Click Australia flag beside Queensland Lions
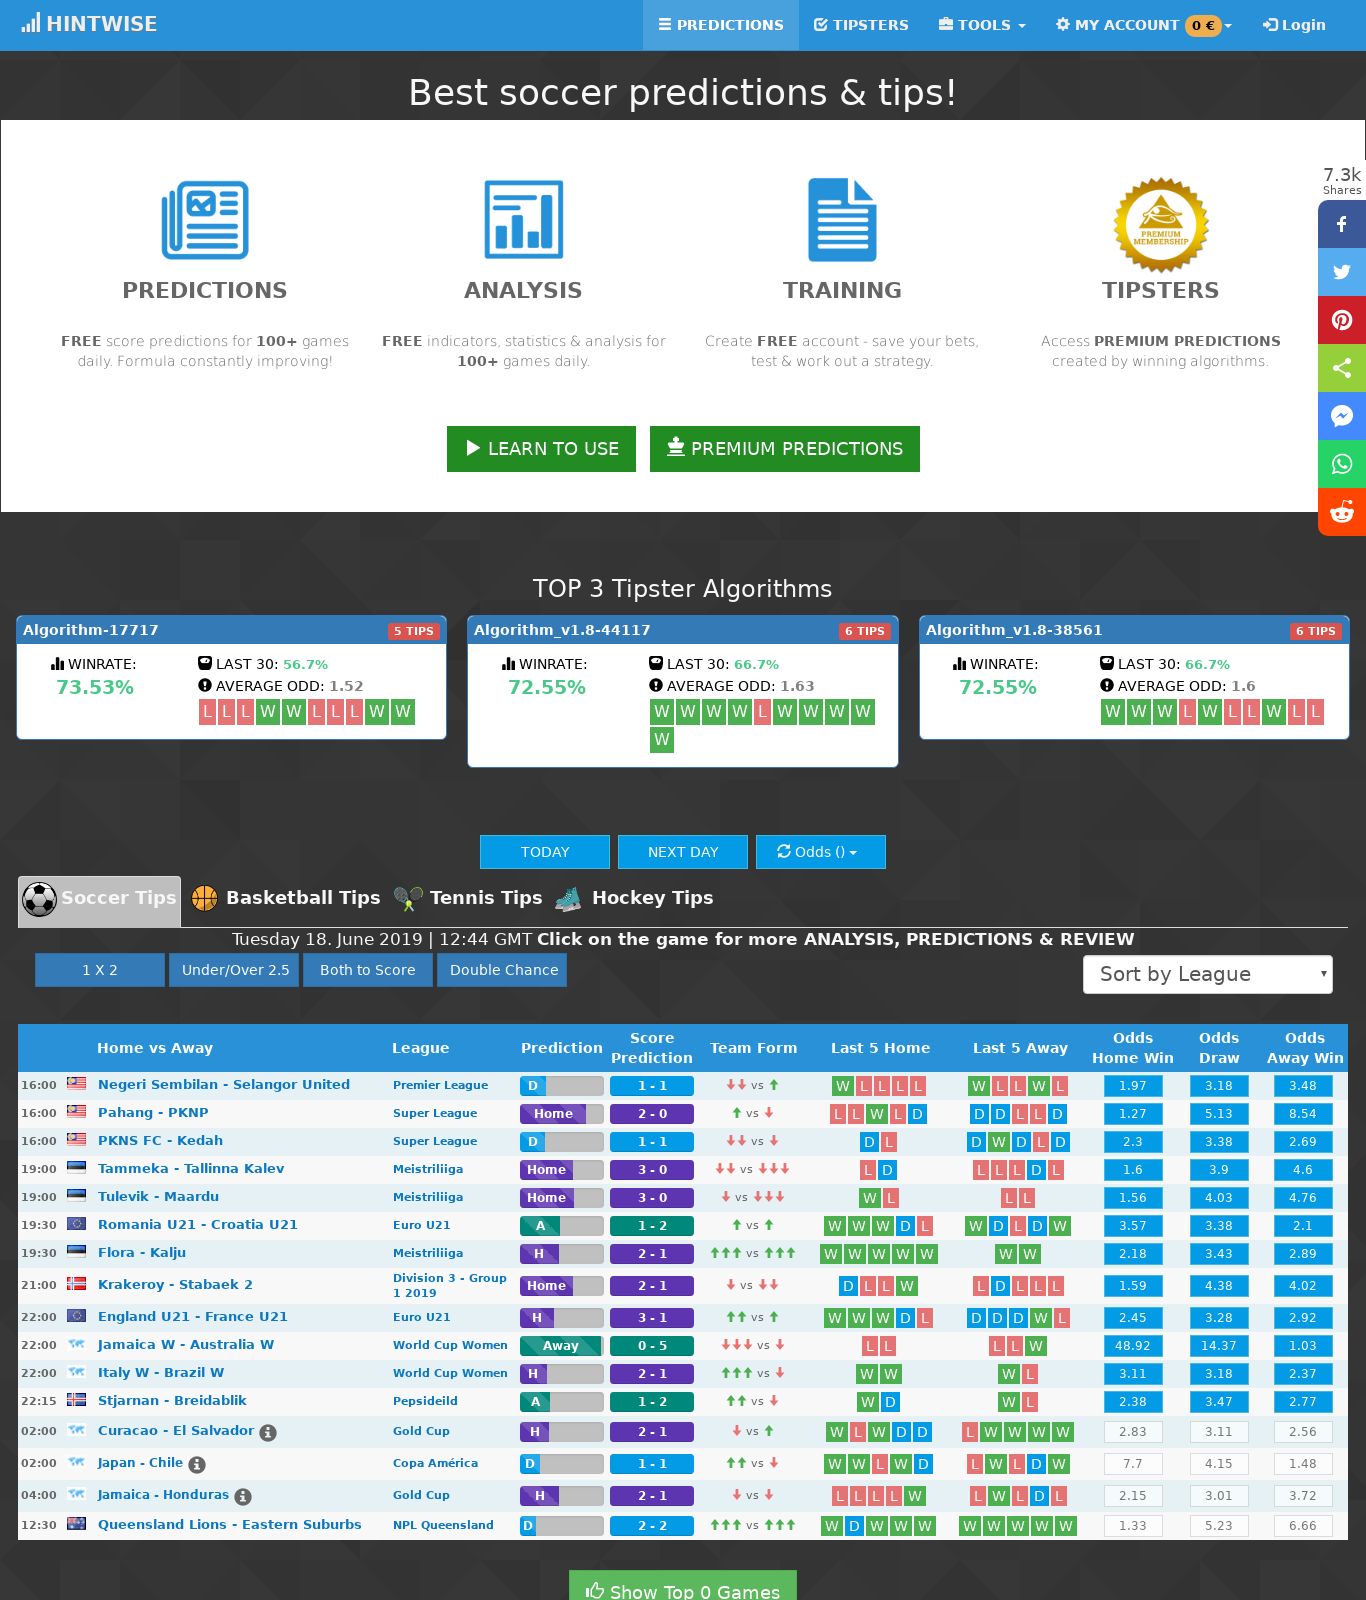This screenshot has height=1600, width=1366. (76, 1523)
